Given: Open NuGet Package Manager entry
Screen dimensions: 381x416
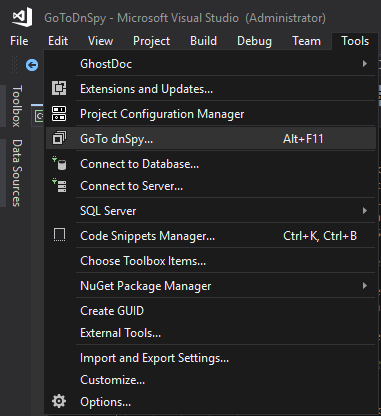Looking at the screenshot, I should (x=211, y=286).
